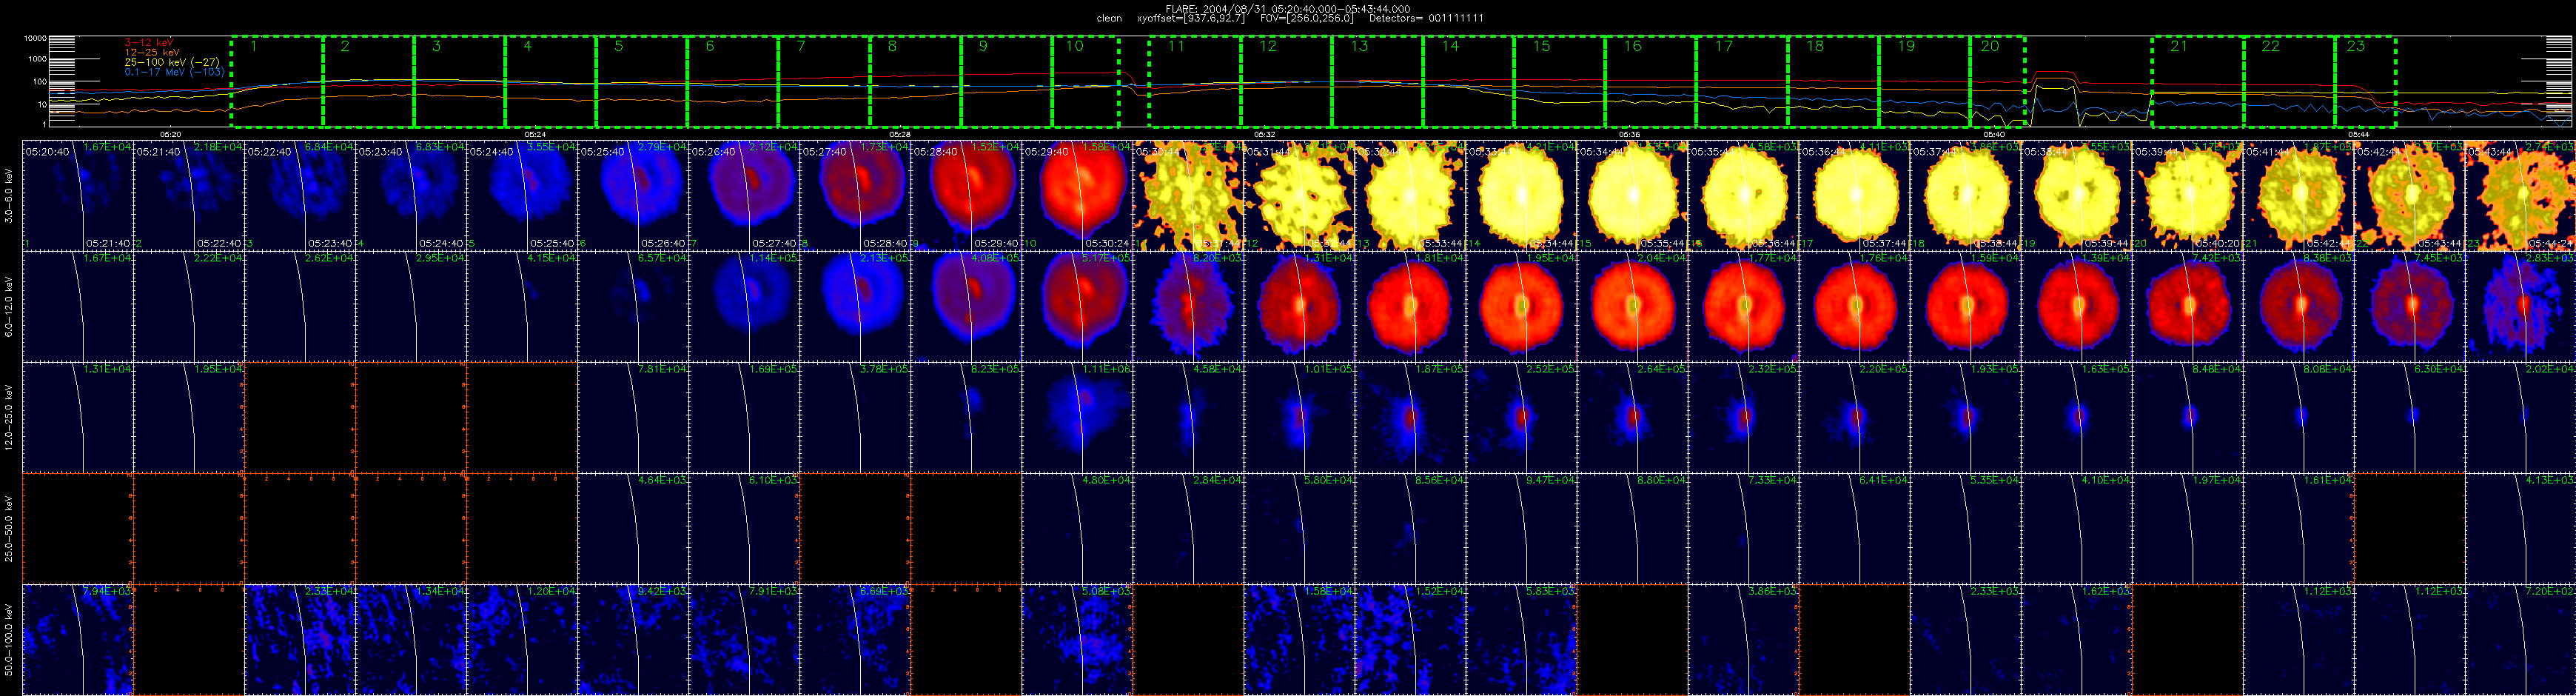This screenshot has height=696, width=2576.
Task: Select time interval 20 in the lightcurve
Action: click(1998, 82)
